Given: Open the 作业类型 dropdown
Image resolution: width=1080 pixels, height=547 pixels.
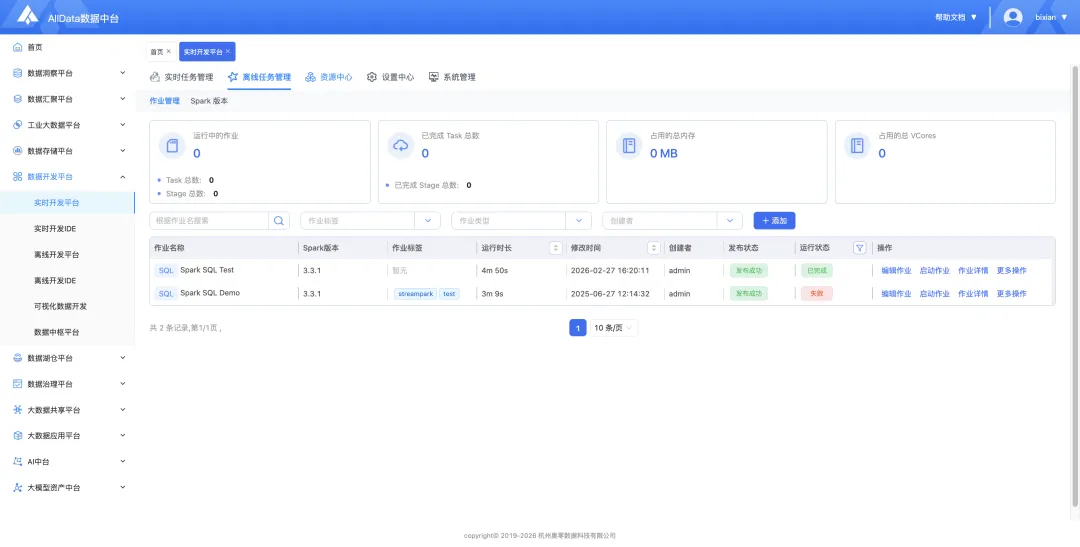Looking at the screenshot, I should [x=521, y=220].
